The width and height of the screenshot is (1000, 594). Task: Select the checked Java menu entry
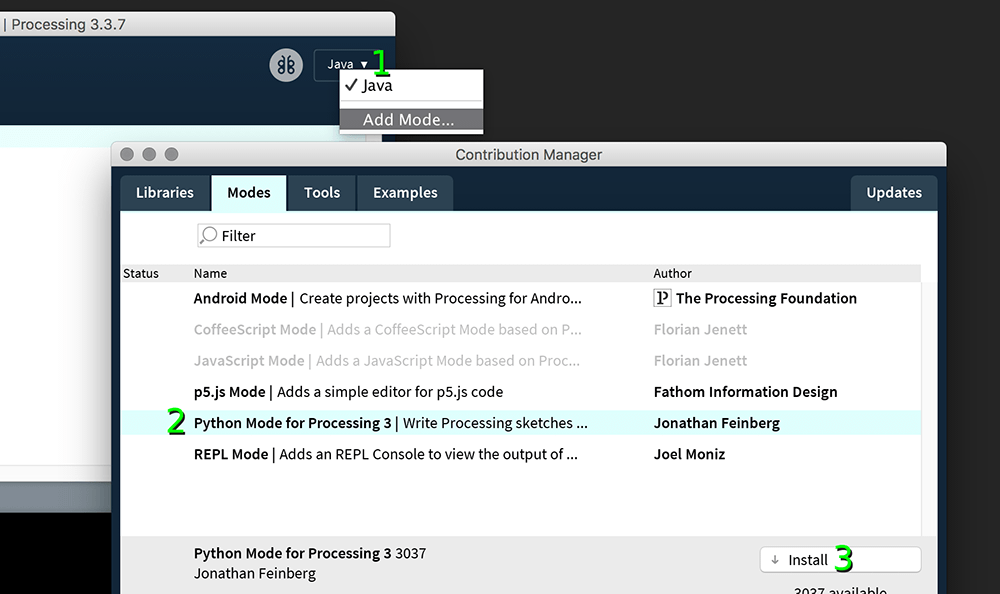pos(411,85)
